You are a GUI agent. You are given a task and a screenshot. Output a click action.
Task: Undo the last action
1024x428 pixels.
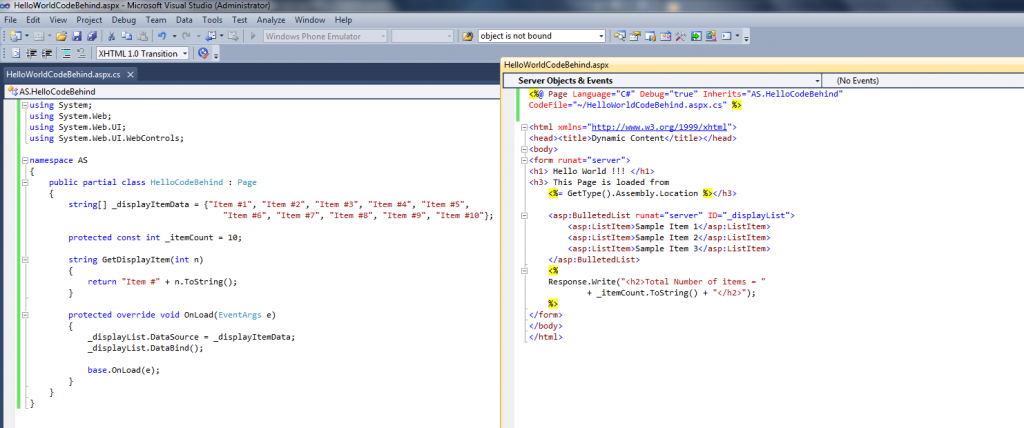[x=162, y=36]
